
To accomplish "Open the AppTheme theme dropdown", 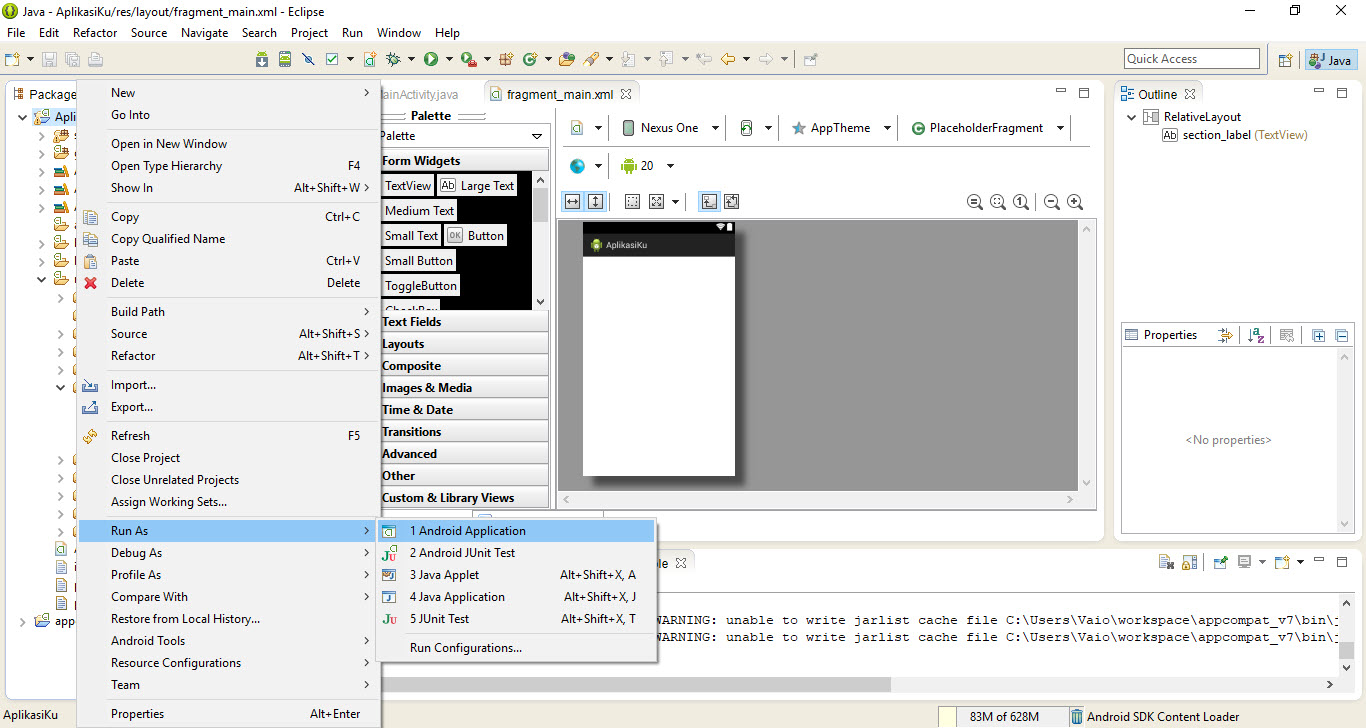I will (x=840, y=128).
